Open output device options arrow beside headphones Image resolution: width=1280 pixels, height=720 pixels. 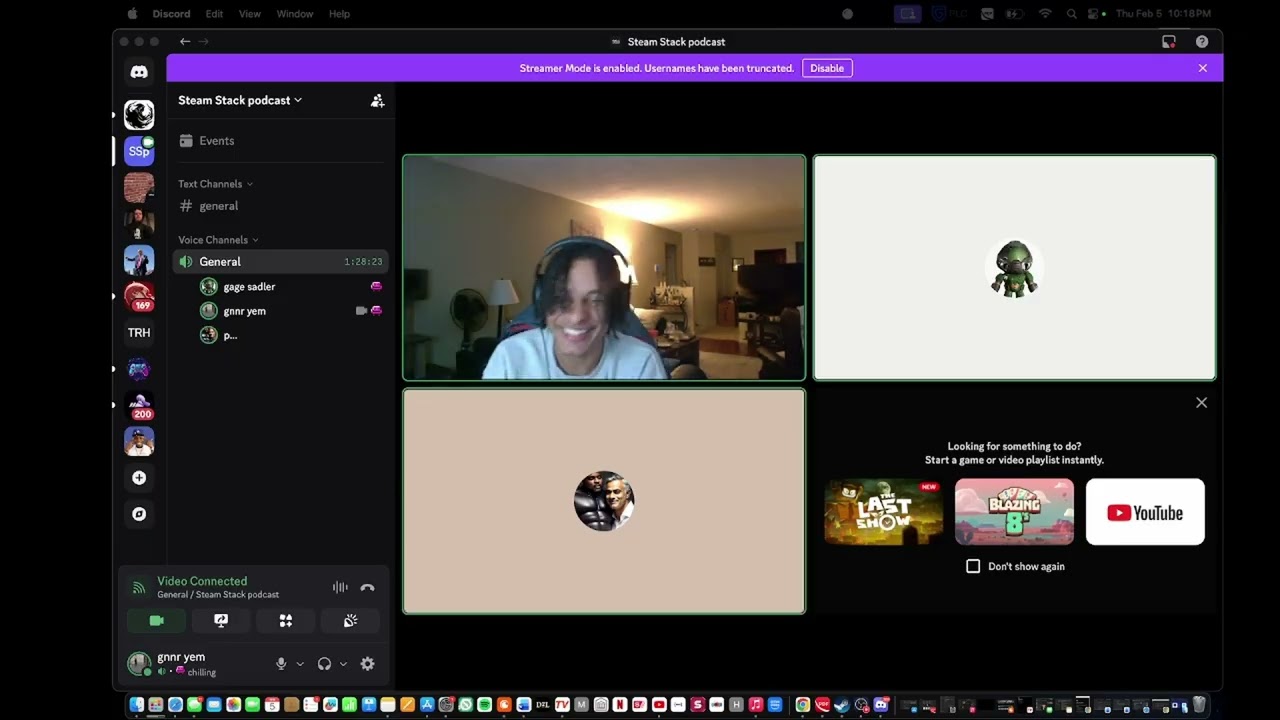click(343, 664)
